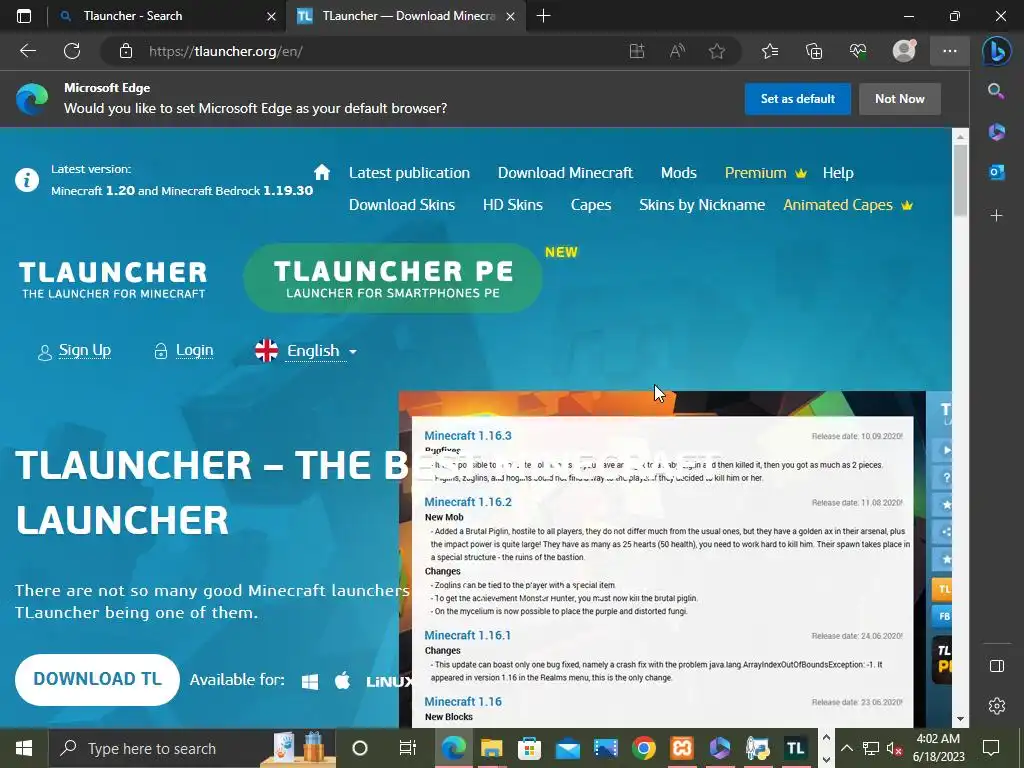Open the Premium menu item

pyautogui.click(x=765, y=172)
